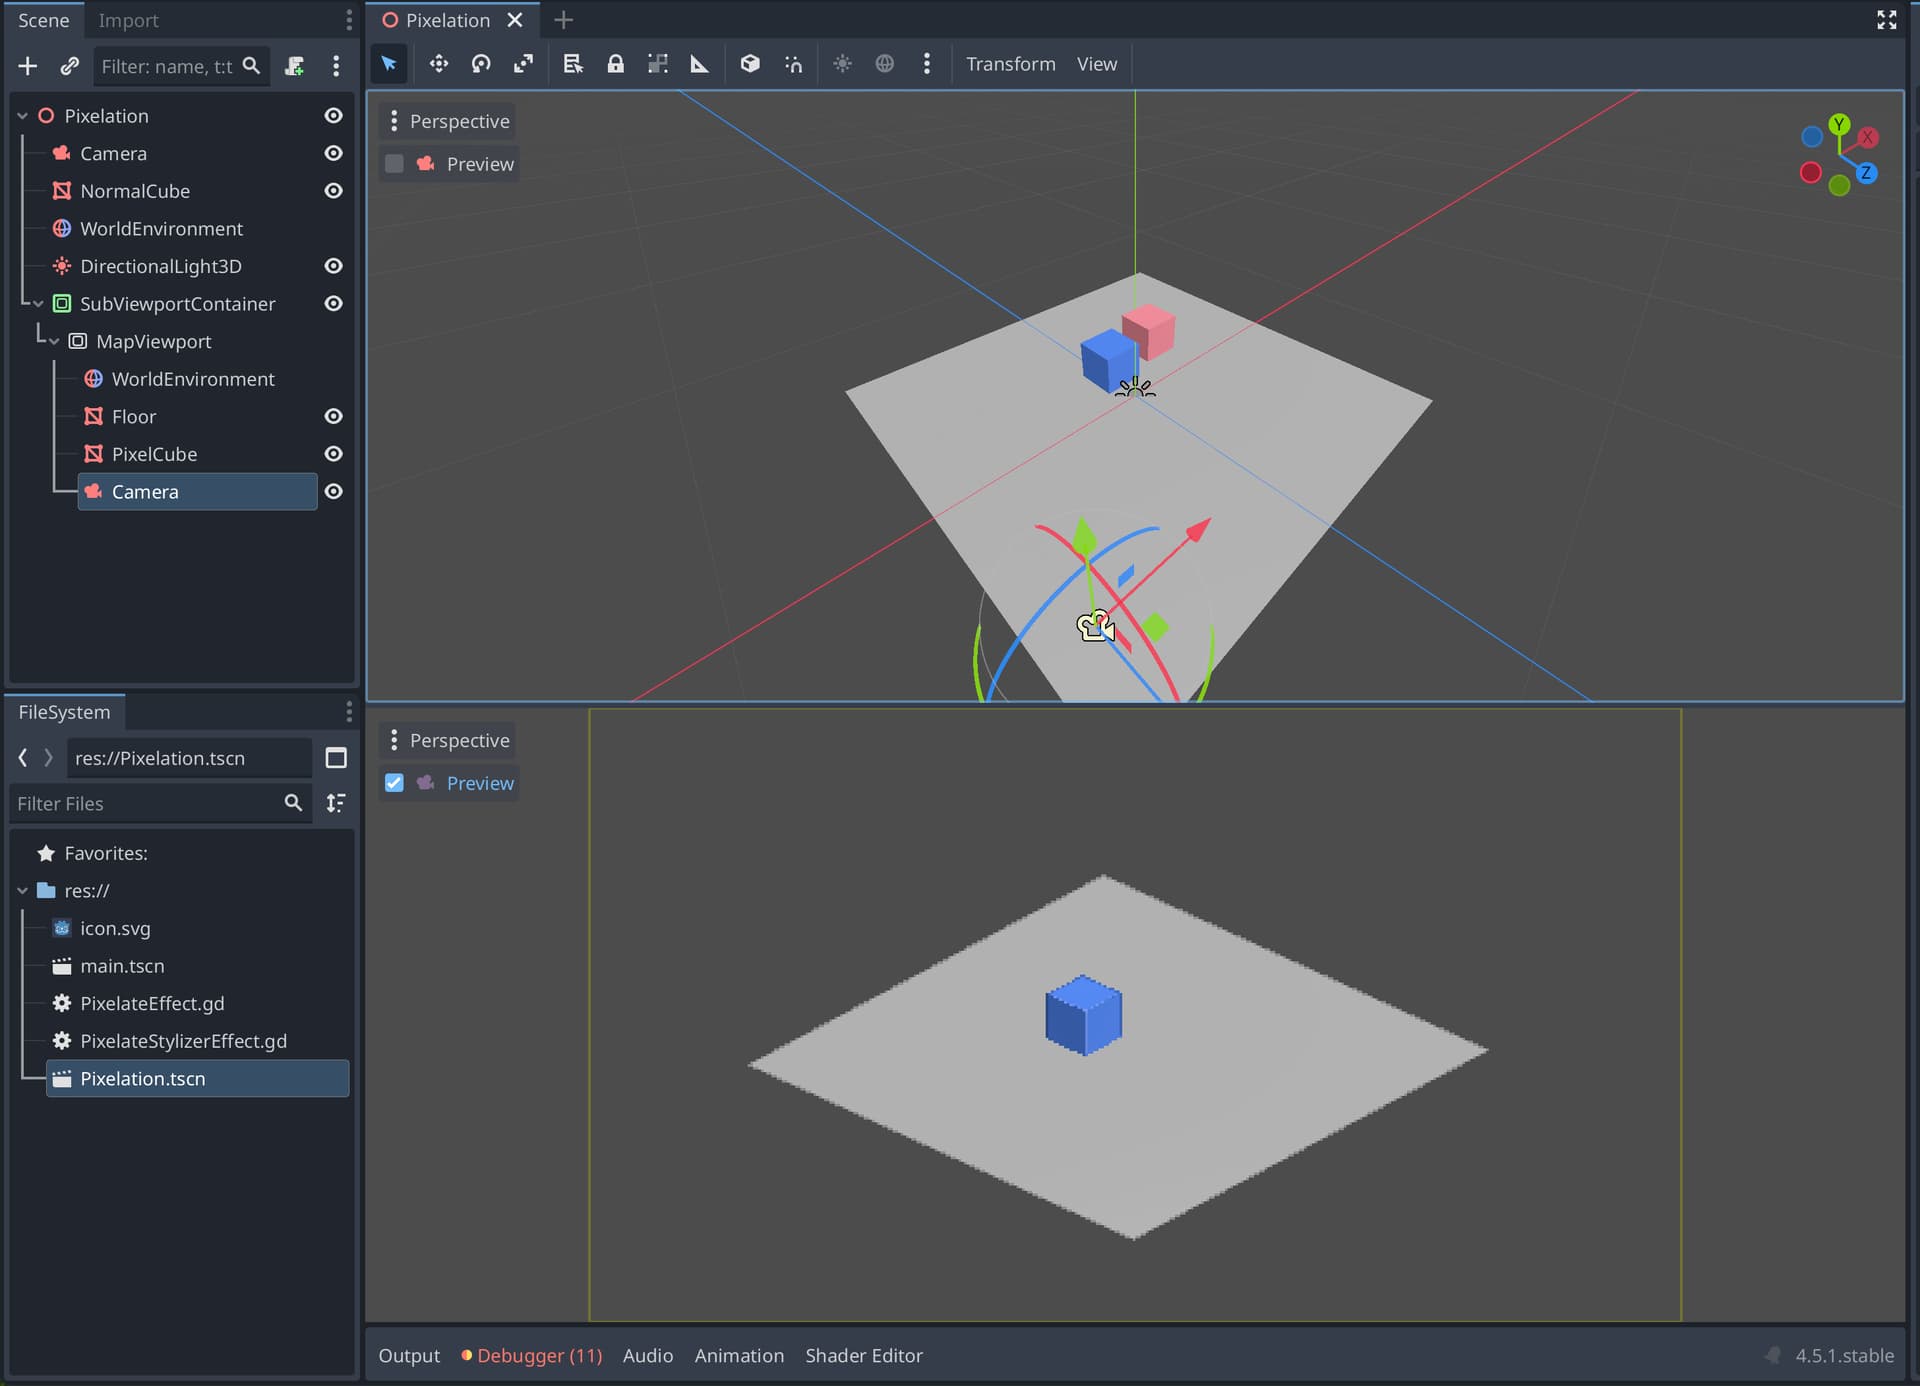The image size is (1920, 1386).
Task: Click the Add Child Node plus icon
Action: pyautogui.click(x=27, y=66)
